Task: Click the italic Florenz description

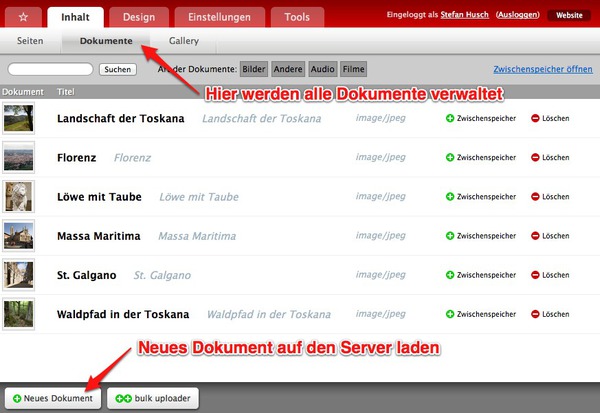Action: click(x=132, y=158)
